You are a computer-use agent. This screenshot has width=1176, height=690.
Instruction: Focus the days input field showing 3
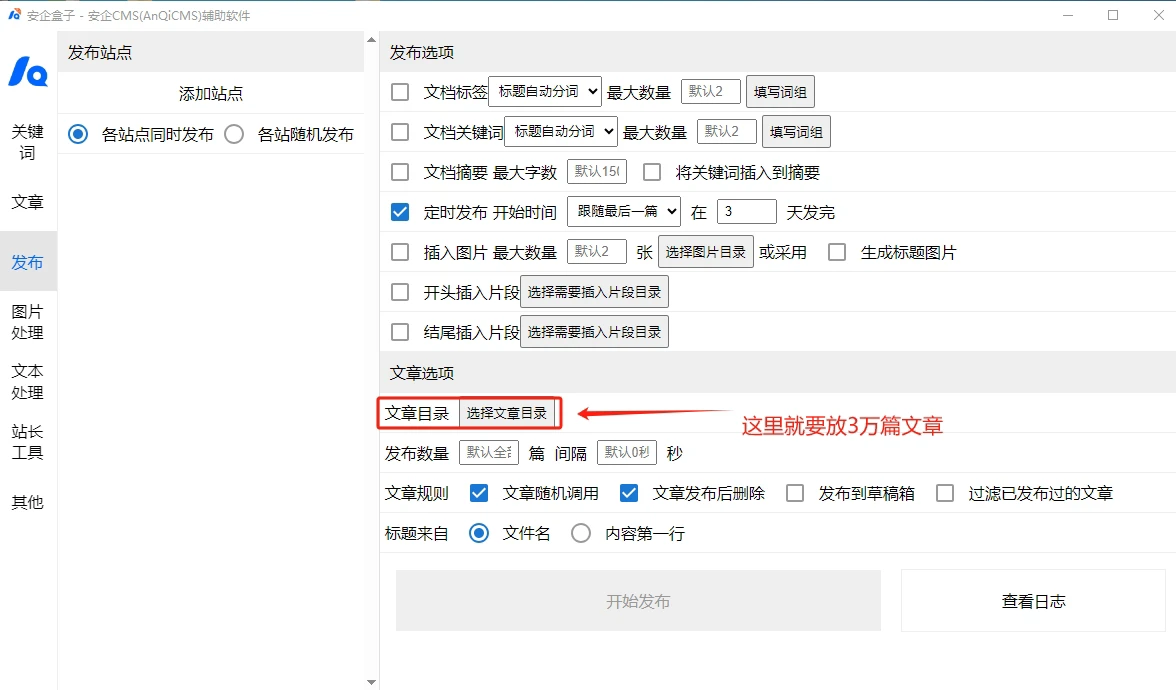tap(746, 212)
